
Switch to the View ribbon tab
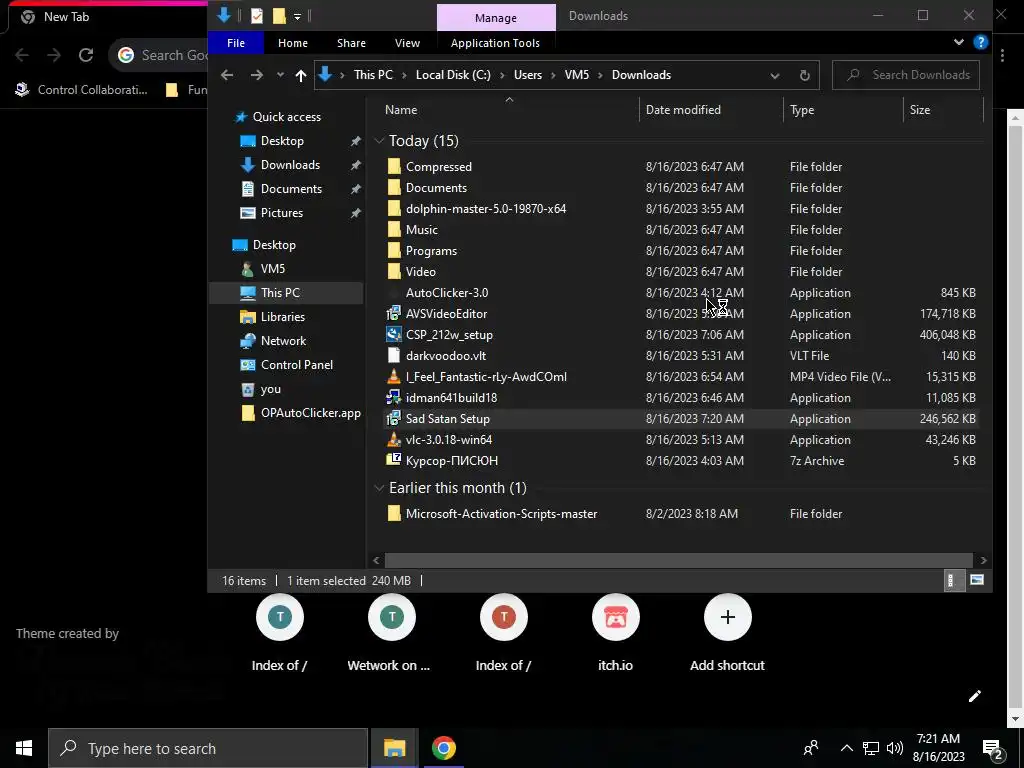[x=408, y=43]
